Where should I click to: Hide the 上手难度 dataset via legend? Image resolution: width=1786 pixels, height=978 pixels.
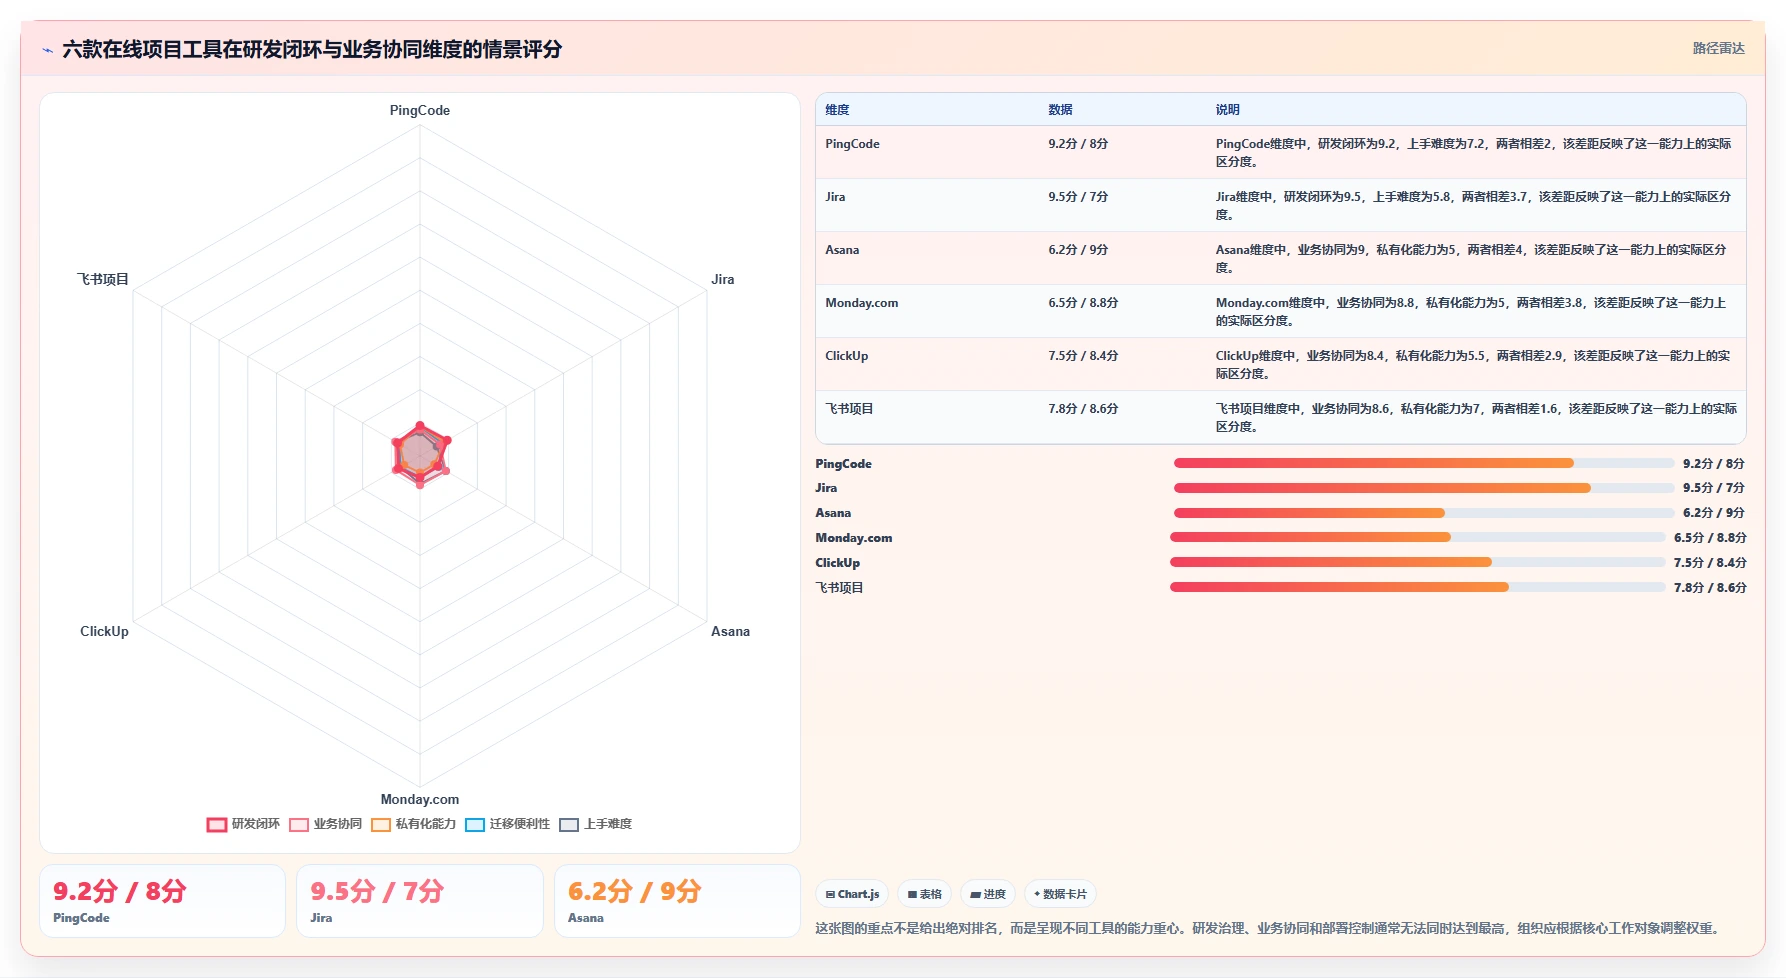coord(569,825)
